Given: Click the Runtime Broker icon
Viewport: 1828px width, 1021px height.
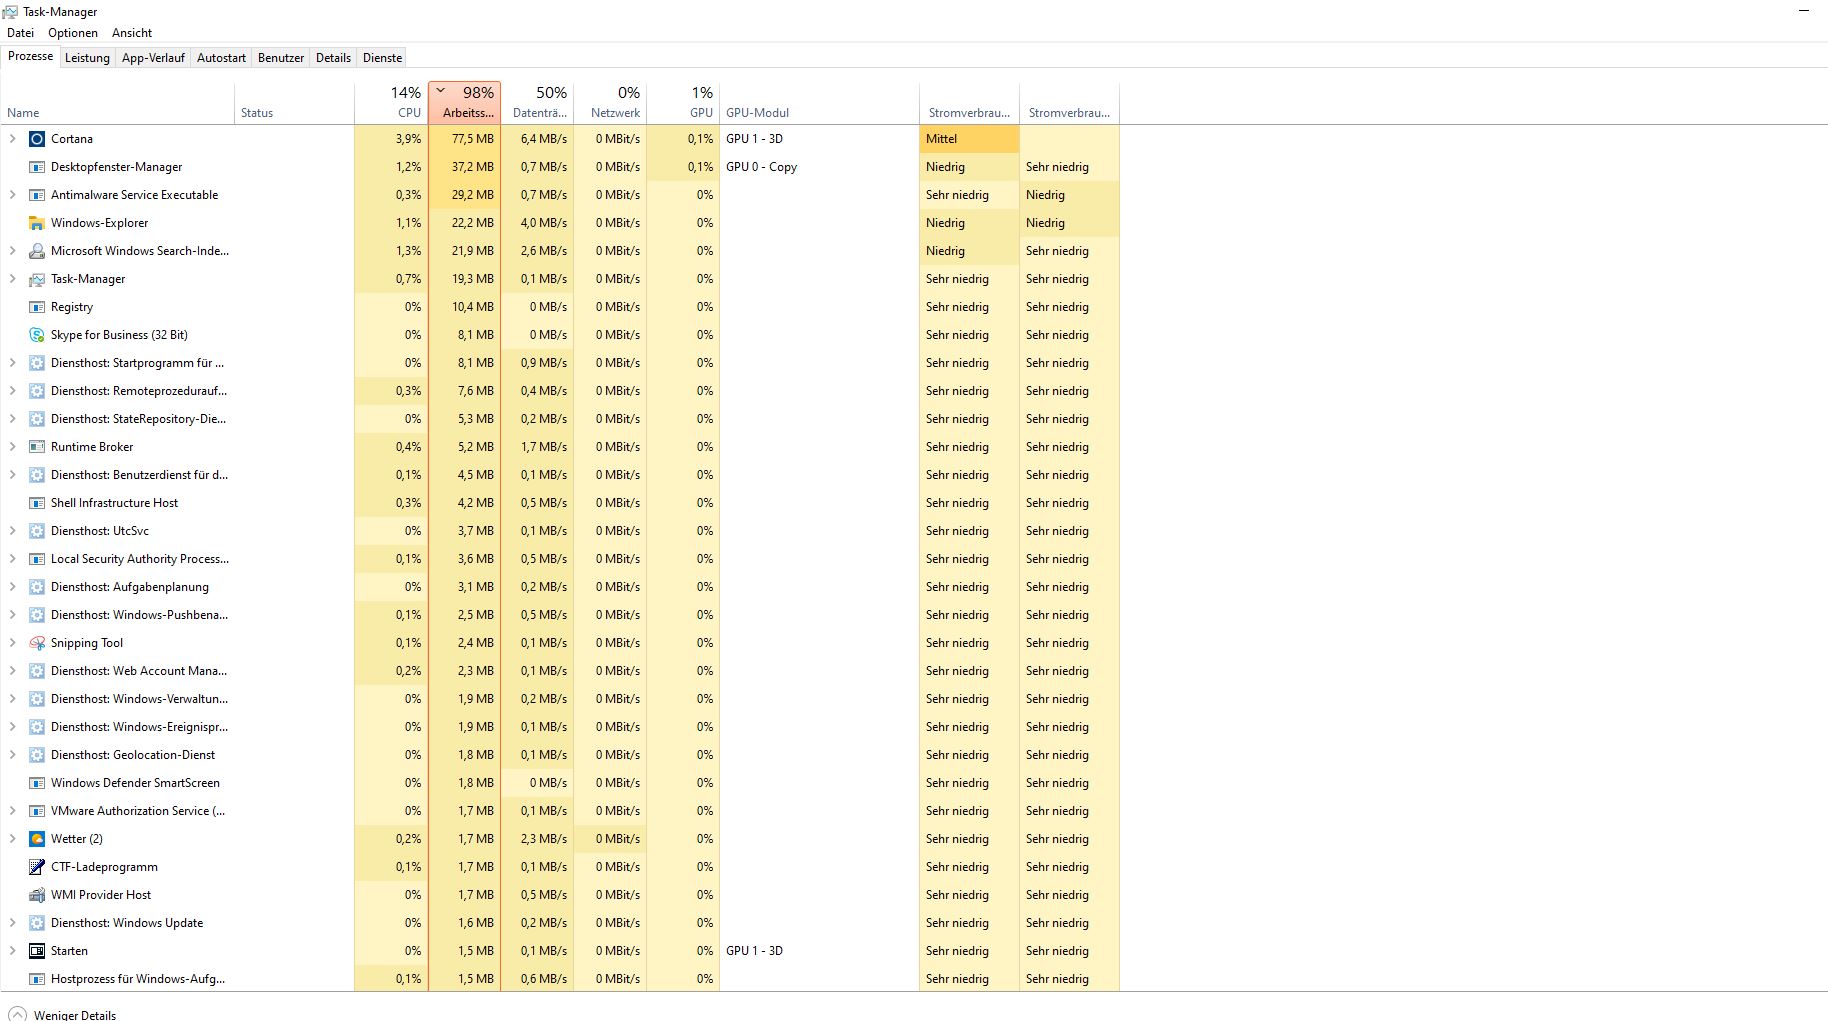Looking at the screenshot, I should [37, 447].
